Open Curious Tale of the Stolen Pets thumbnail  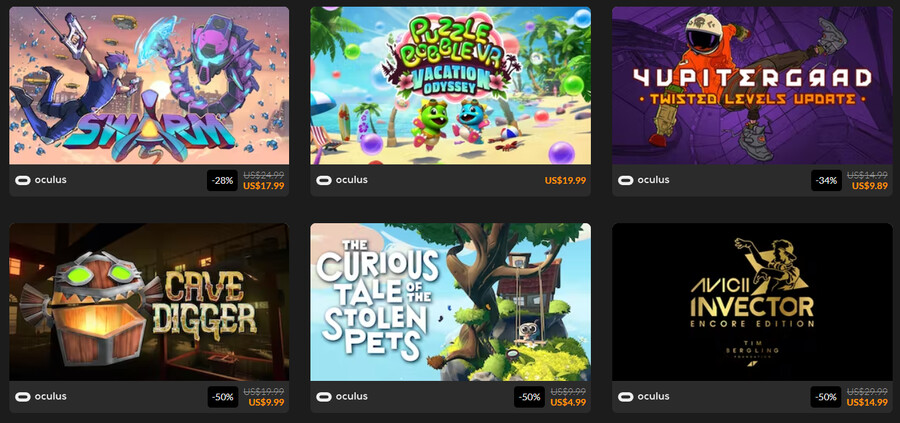tap(451, 302)
